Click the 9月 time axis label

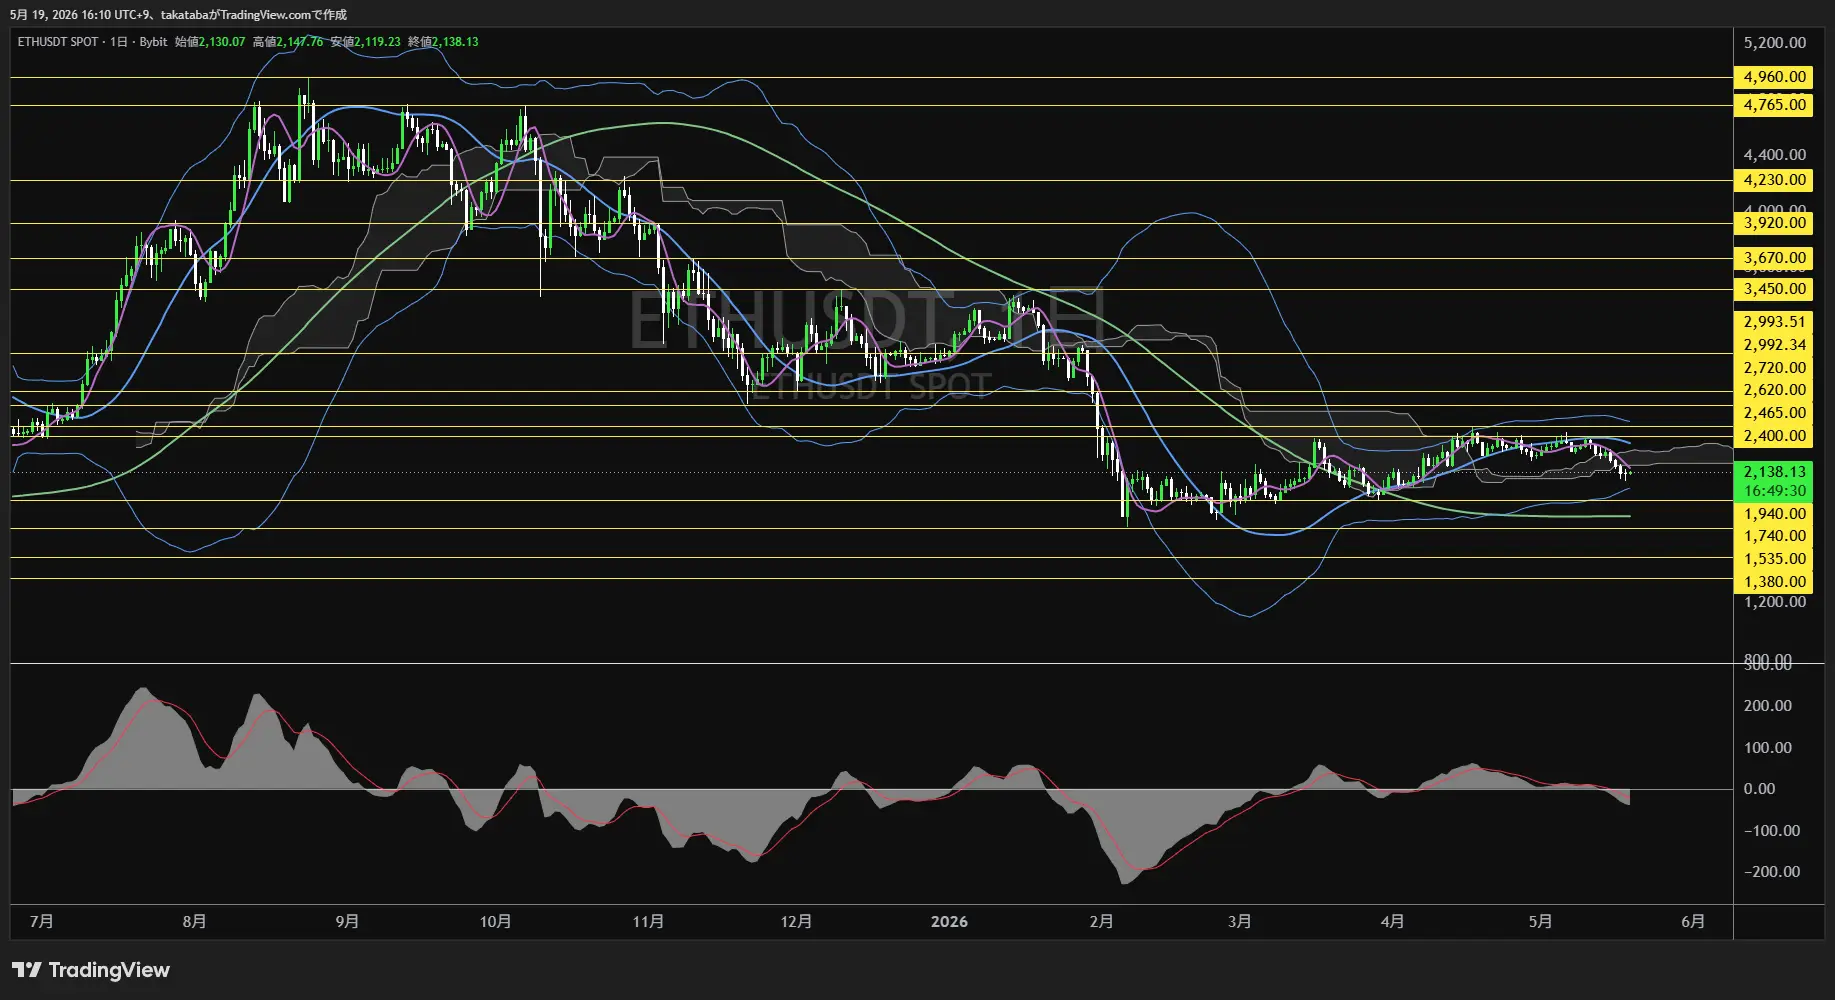(x=347, y=922)
